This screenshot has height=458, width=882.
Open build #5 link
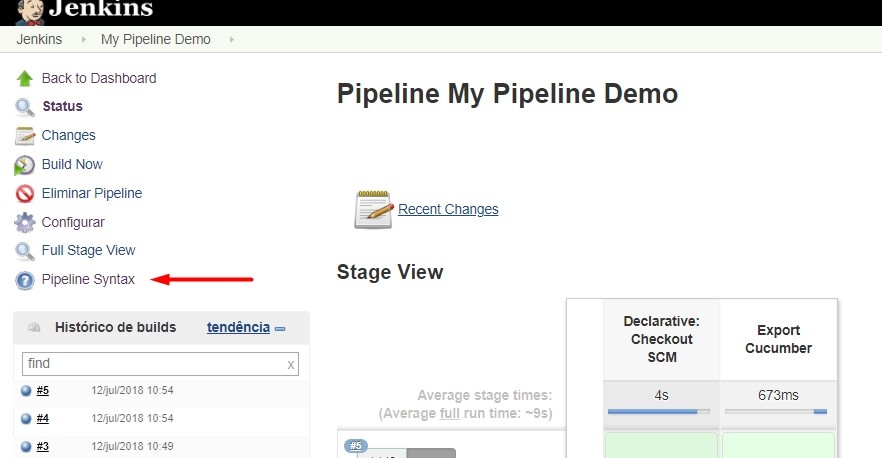click(x=43, y=390)
